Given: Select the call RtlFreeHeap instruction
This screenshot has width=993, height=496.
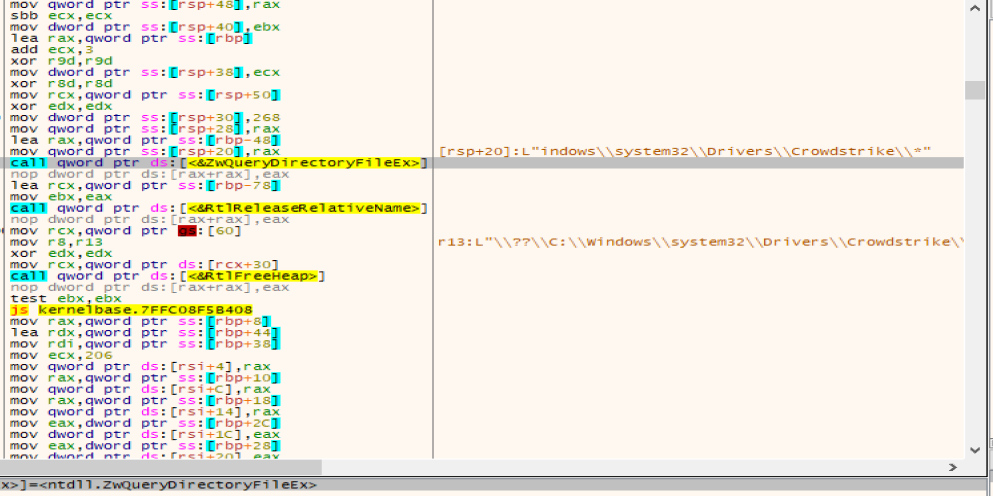Looking at the screenshot, I should (168, 276).
